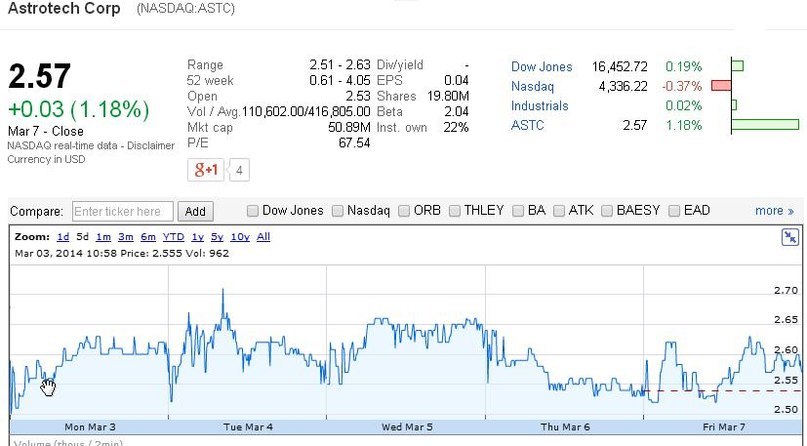
Task: Focus the Enter ticker here field
Action: tap(122, 211)
